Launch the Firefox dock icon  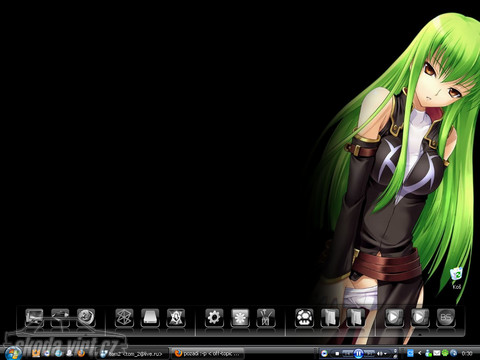[x=86, y=317]
